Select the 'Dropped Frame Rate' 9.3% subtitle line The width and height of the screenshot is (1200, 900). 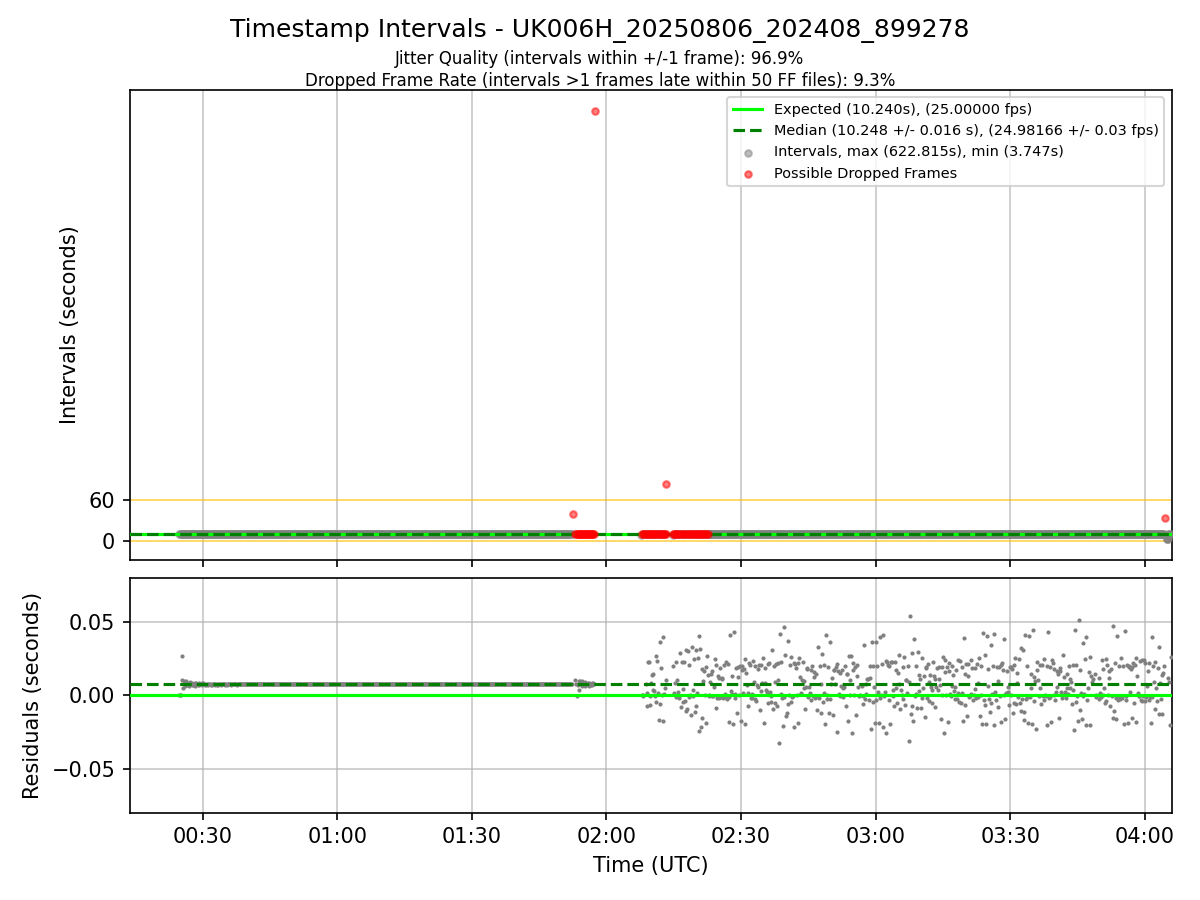click(599, 80)
